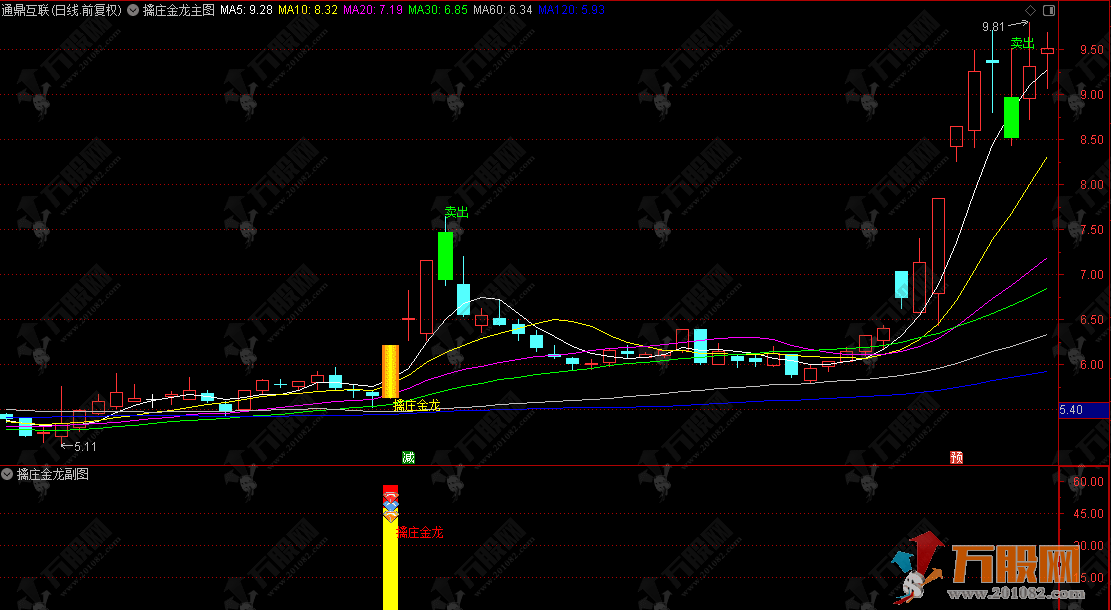Click the green 减 marker icon

point(408,457)
